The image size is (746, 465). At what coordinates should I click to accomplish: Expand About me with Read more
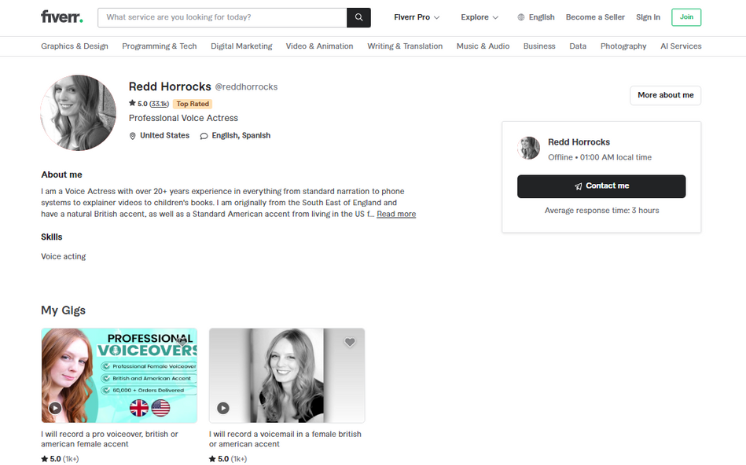pyautogui.click(x=396, y=214)
